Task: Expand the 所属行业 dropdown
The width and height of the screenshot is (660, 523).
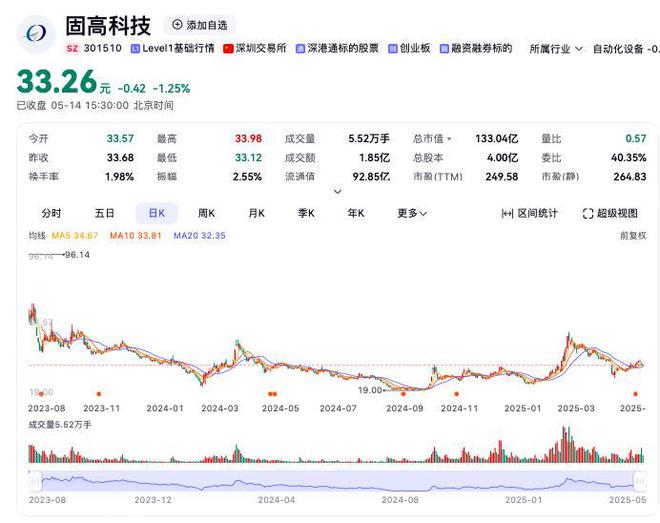Action: pos(556,49)
